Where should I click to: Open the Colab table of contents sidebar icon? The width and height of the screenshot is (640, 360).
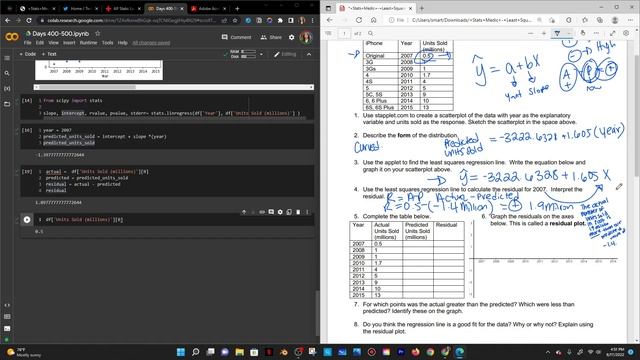click(7, 58)
